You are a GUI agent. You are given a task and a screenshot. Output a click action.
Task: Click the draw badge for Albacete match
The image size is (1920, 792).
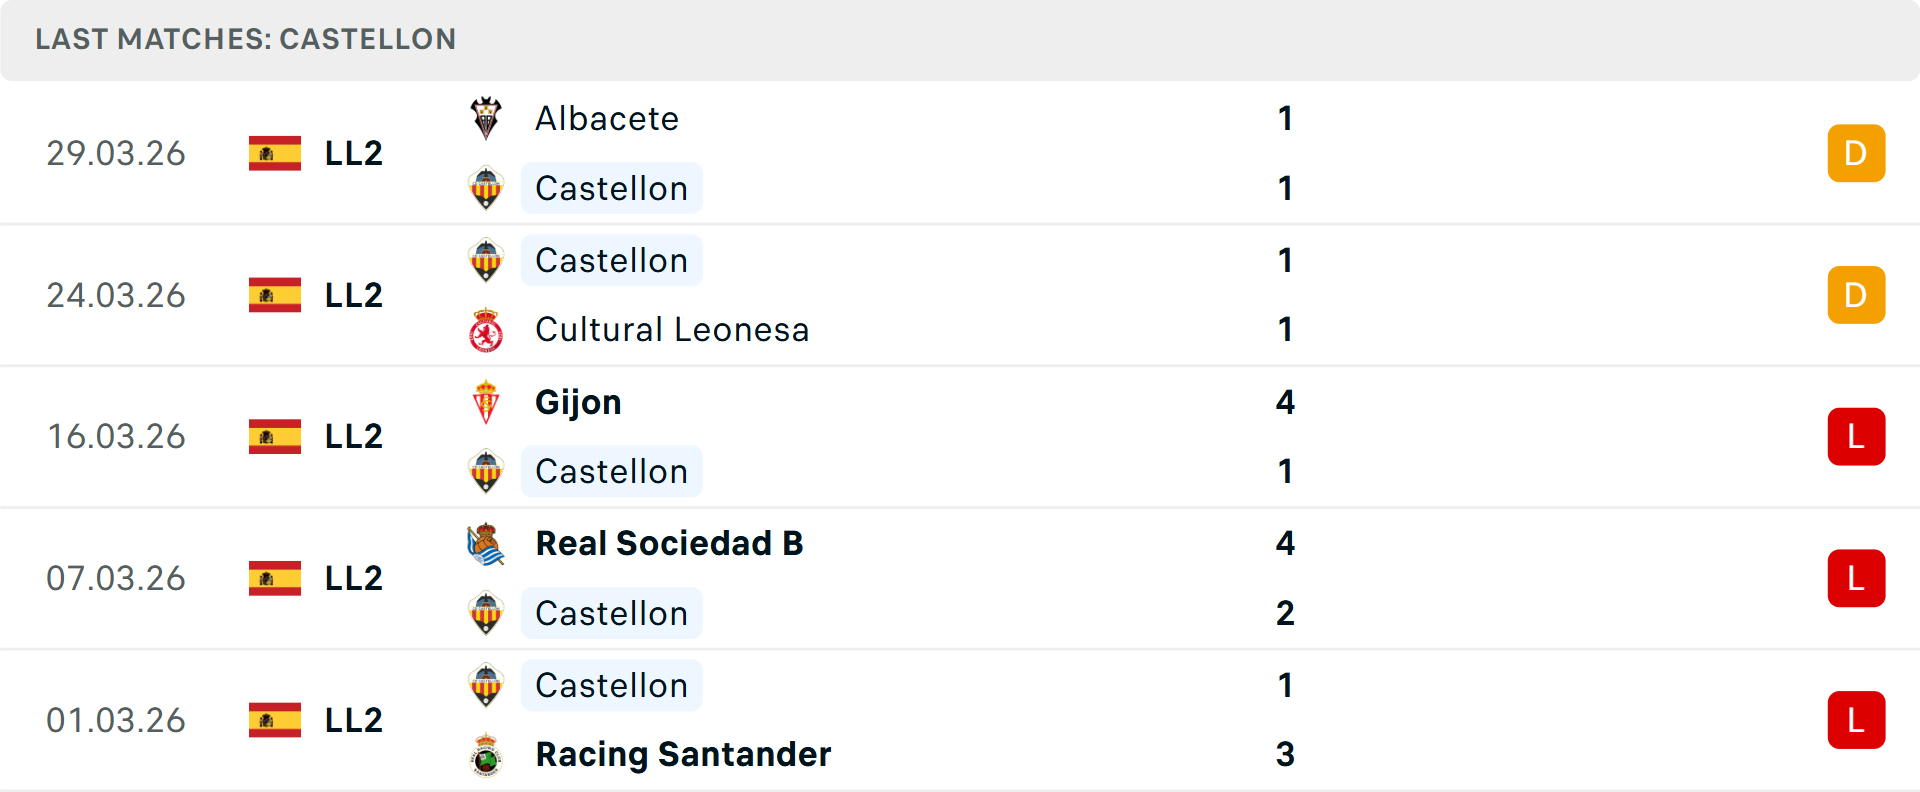pos(1856,153)
